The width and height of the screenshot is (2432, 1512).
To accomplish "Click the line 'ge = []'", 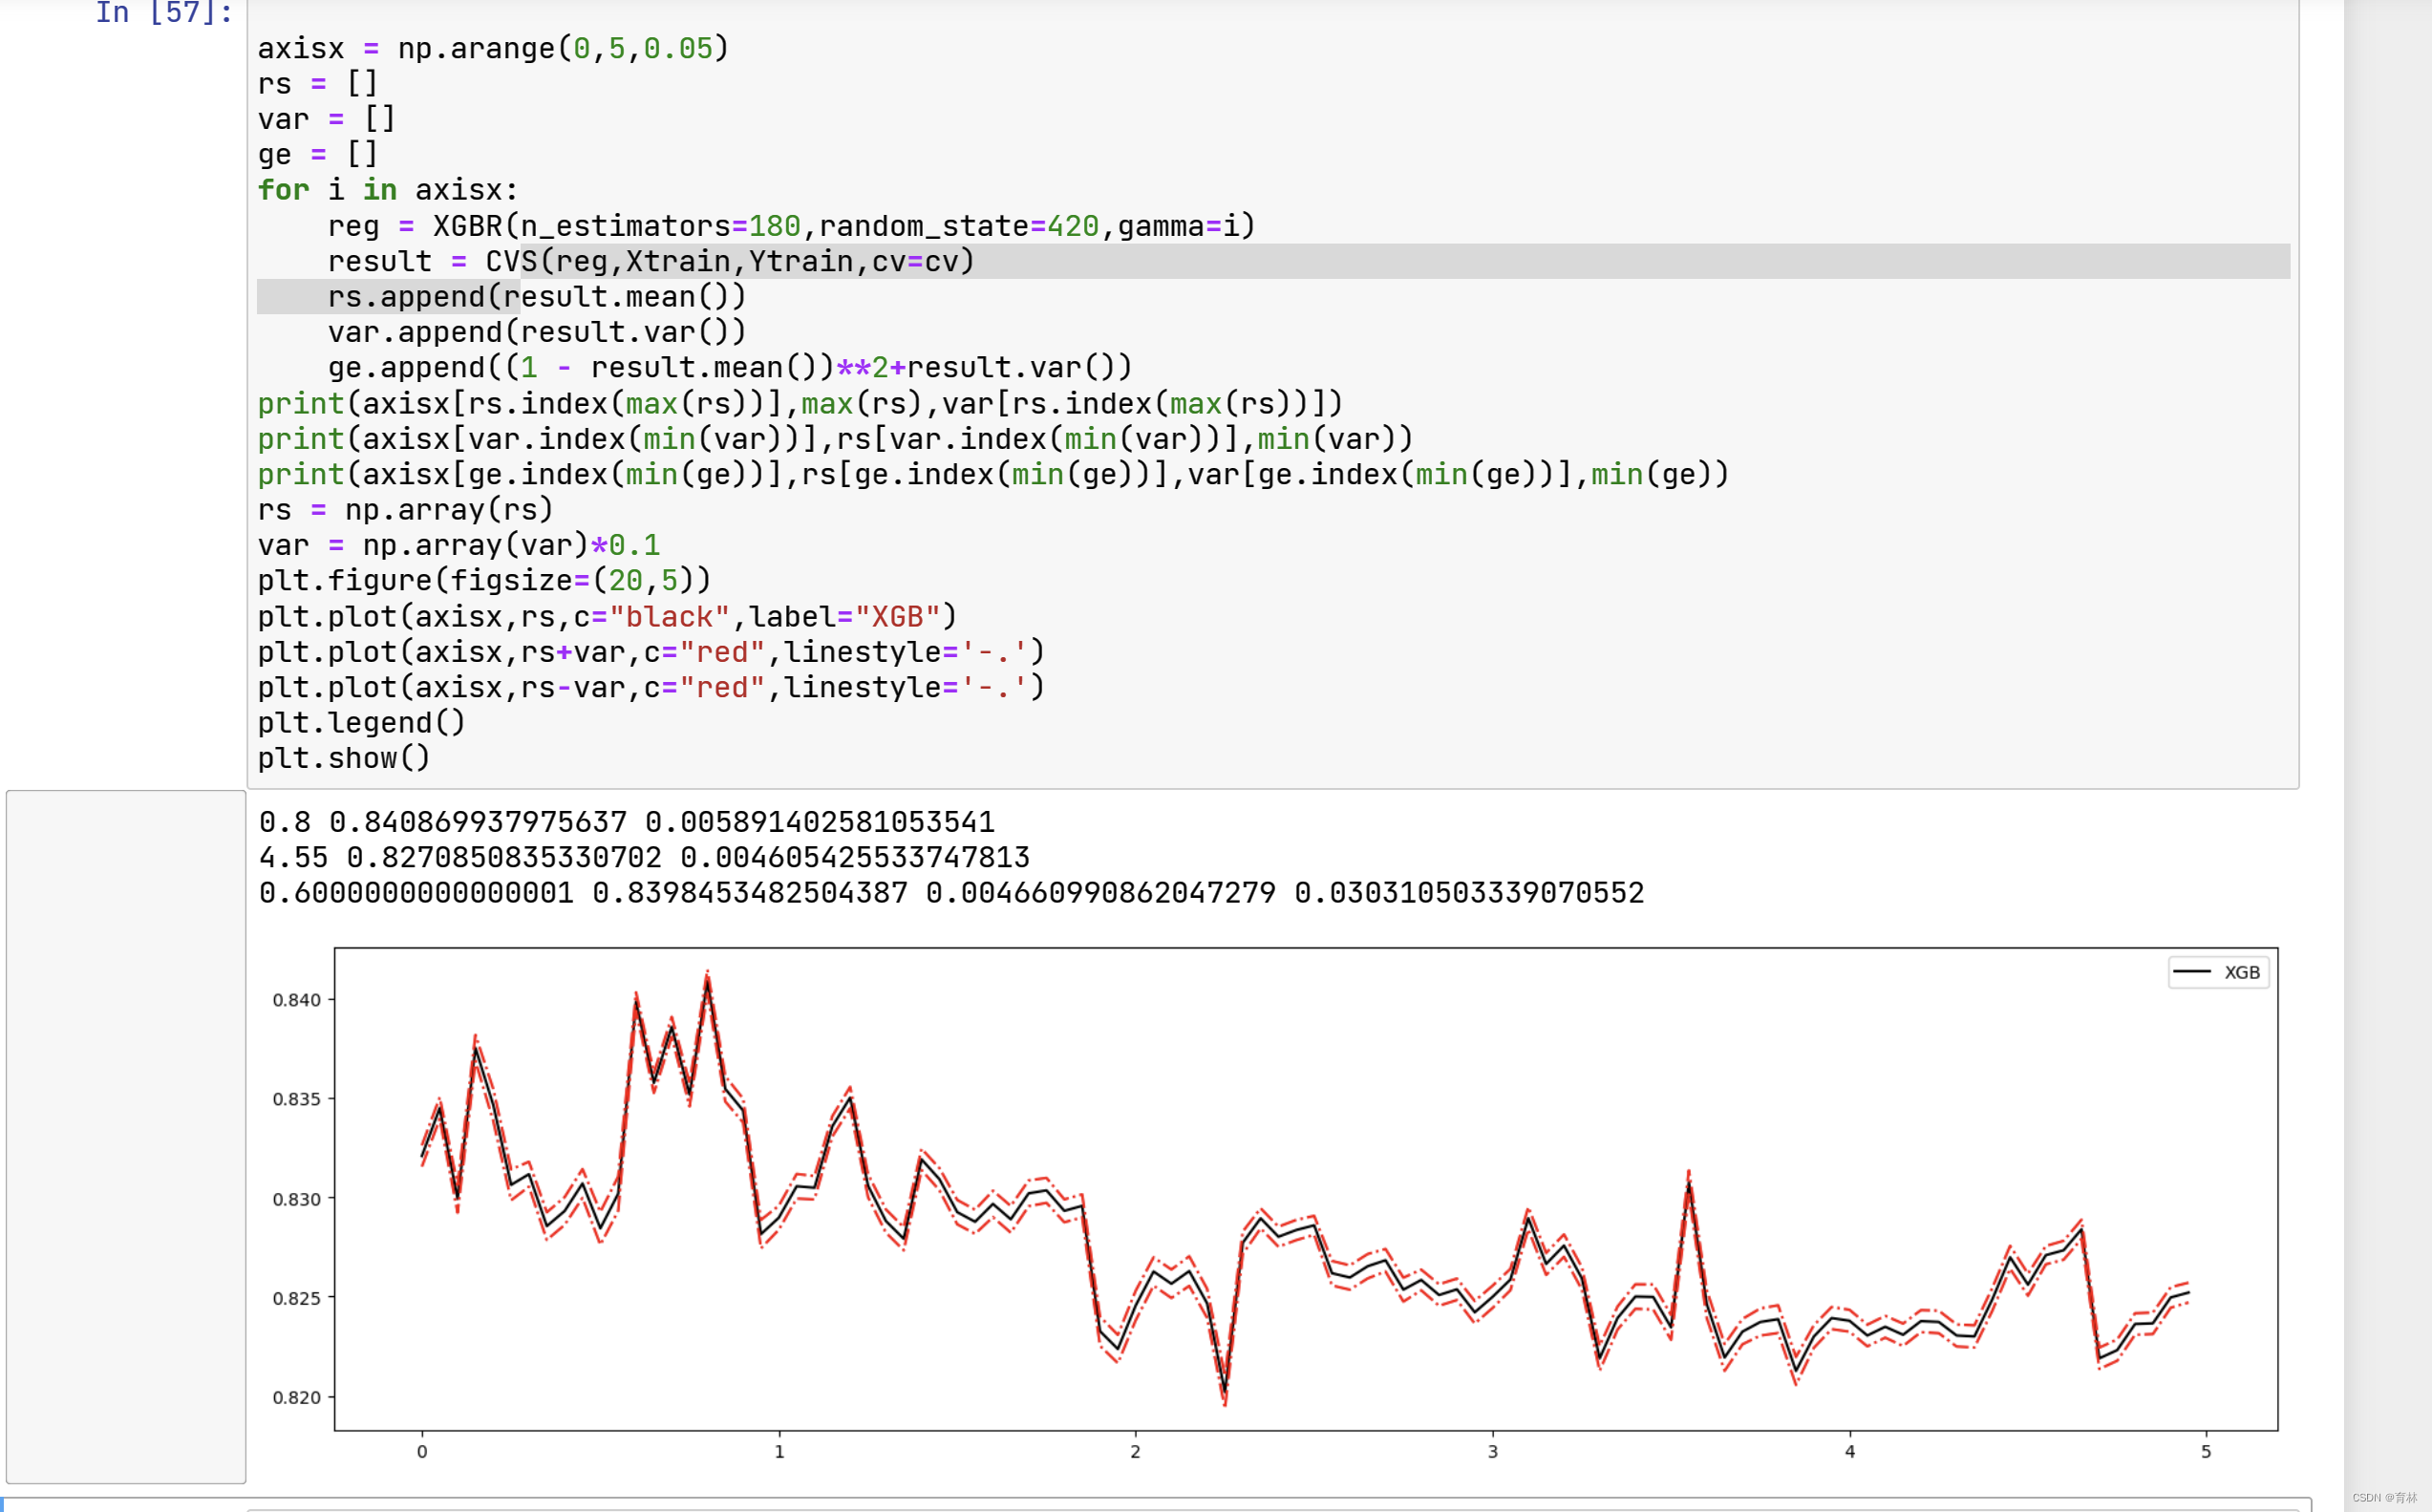I will coord(318,155).
